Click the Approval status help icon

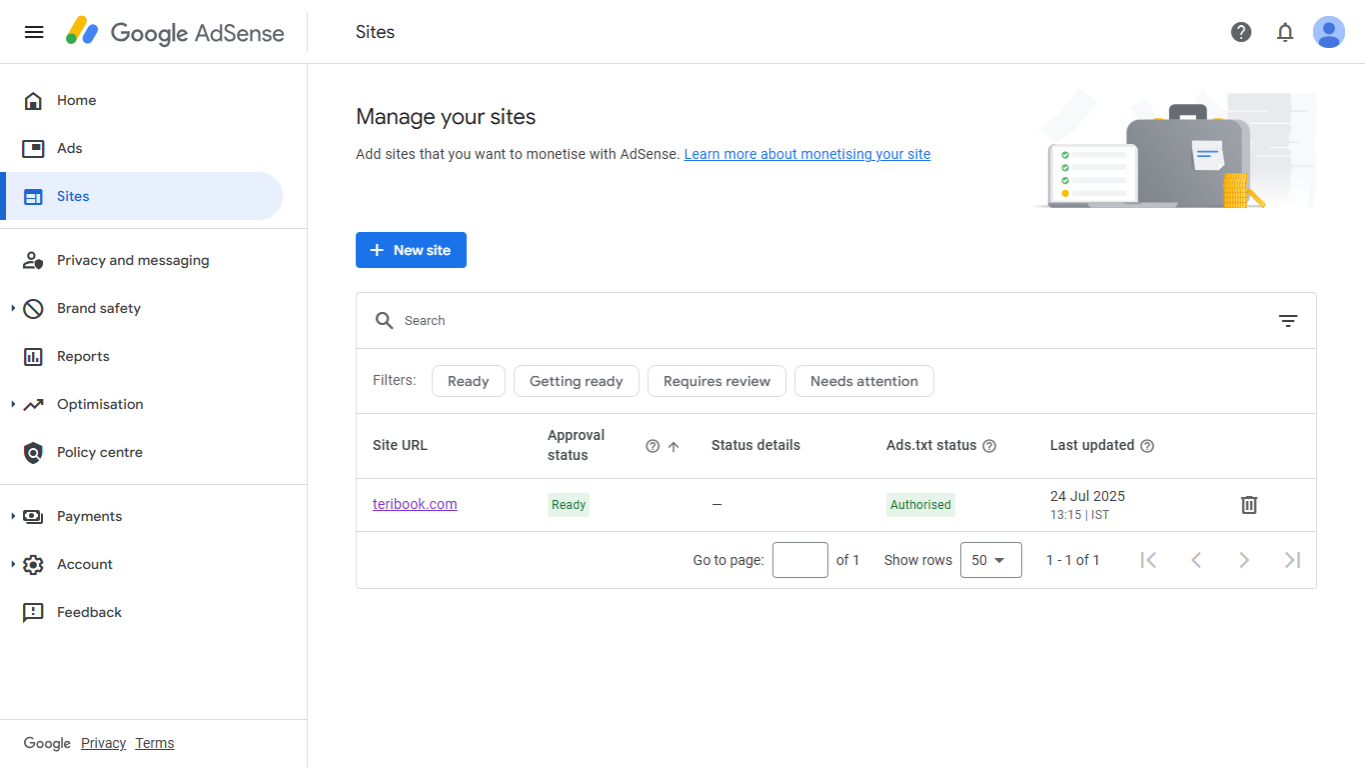point(653,446)
